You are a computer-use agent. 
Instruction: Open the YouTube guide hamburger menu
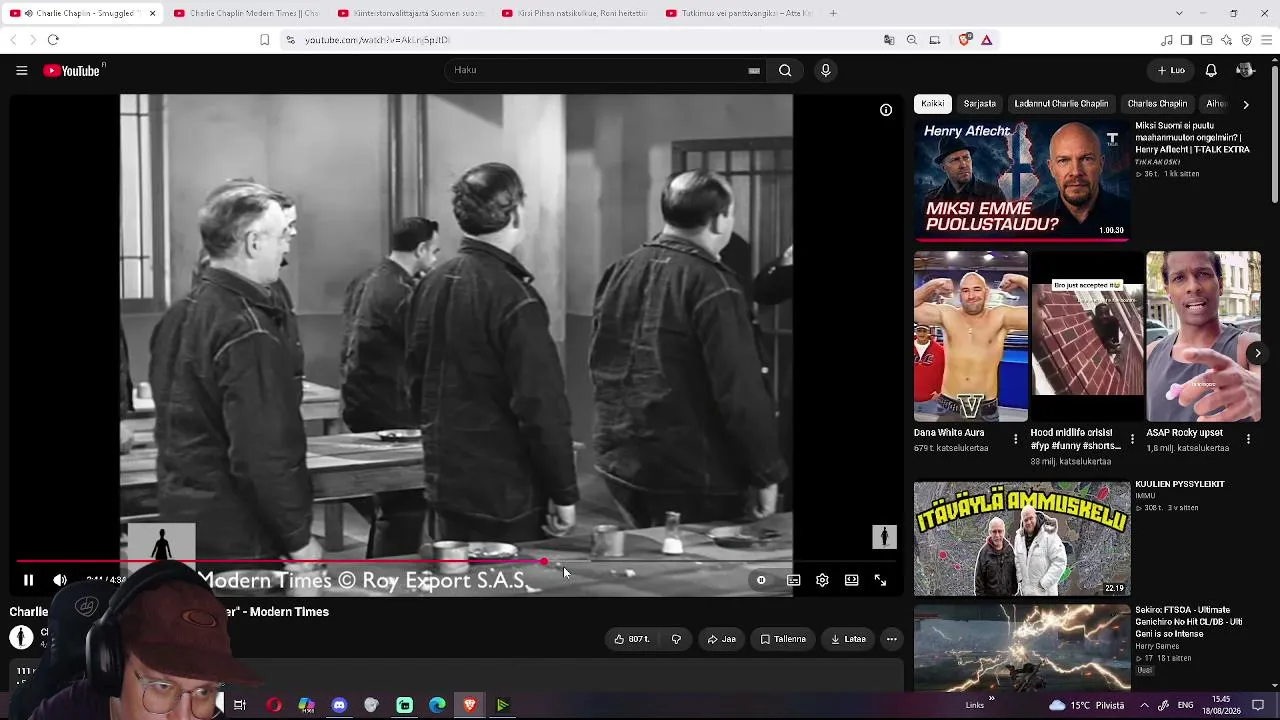[21, 70]
